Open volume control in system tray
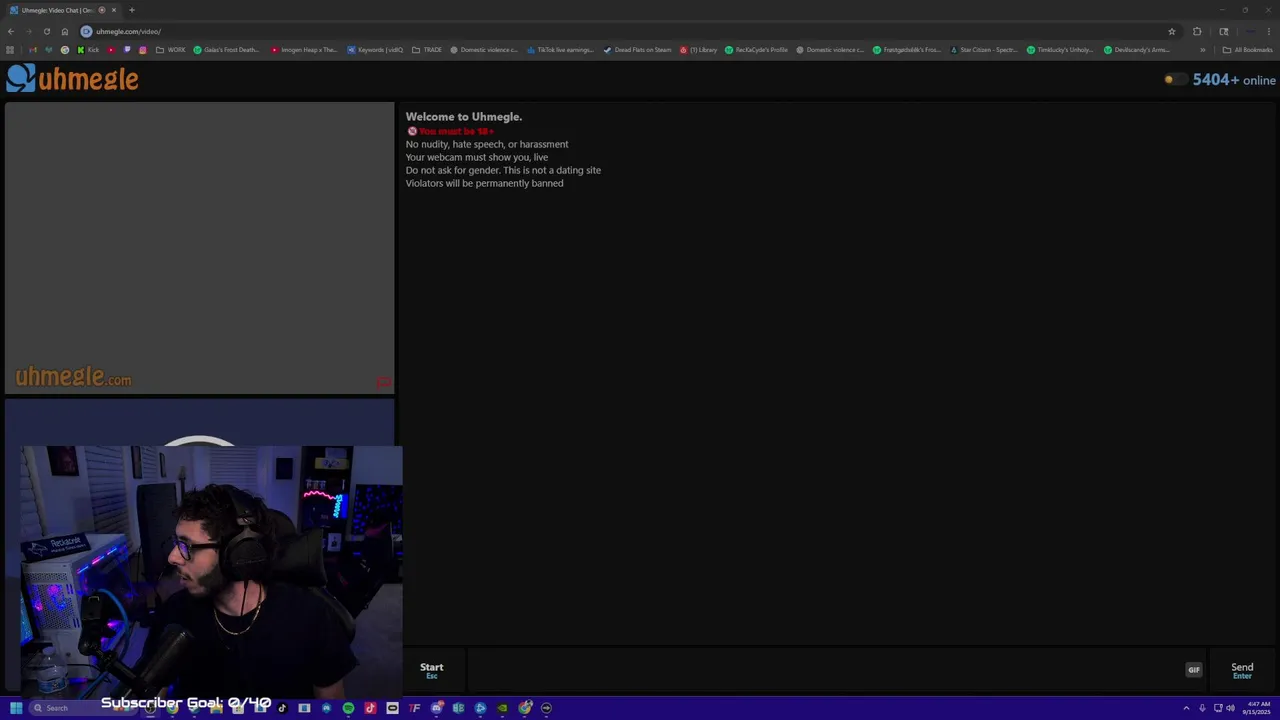 (x=1231, y=708)
